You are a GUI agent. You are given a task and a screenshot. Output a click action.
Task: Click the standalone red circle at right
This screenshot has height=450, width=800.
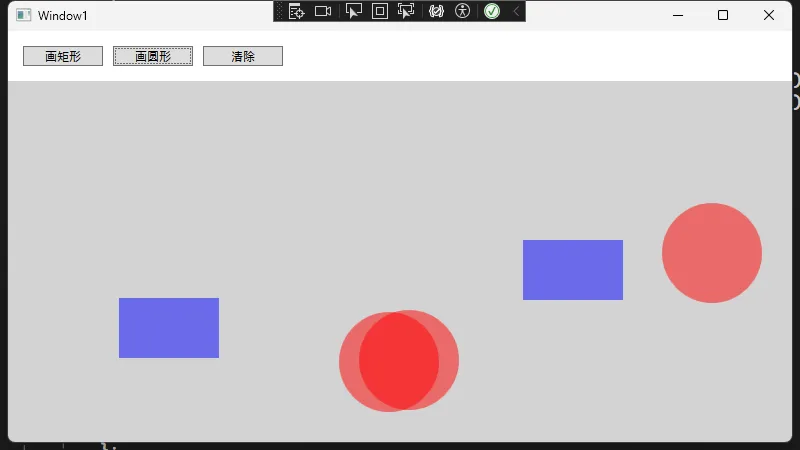point(712,253)
